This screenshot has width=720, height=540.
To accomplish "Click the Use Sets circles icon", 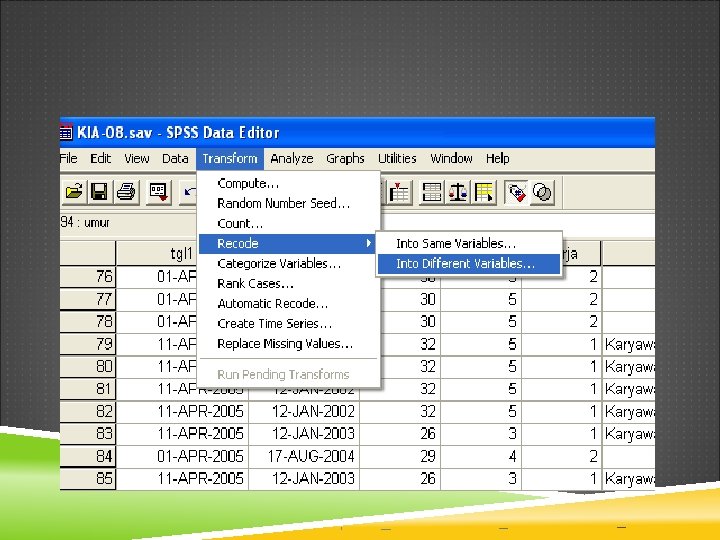I will coord(542,191).
